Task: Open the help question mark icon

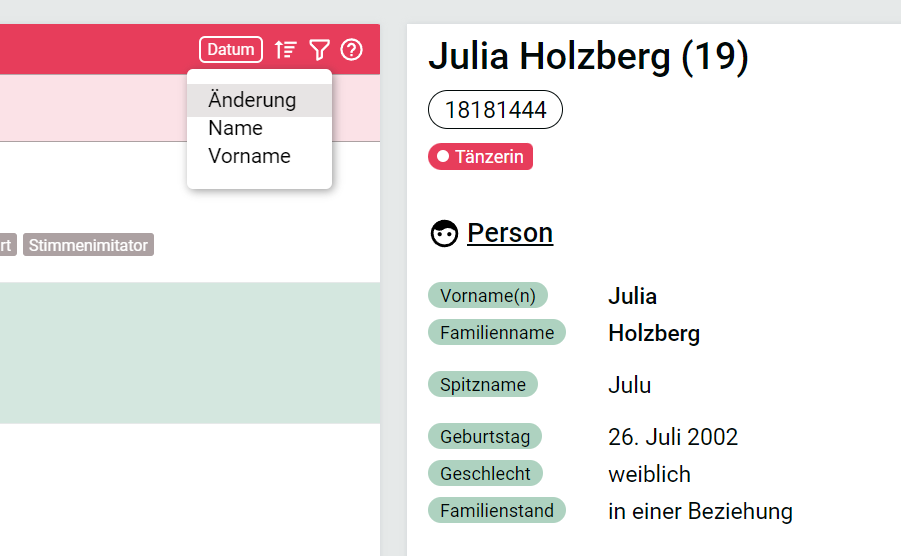Action: tap(352, 50)
